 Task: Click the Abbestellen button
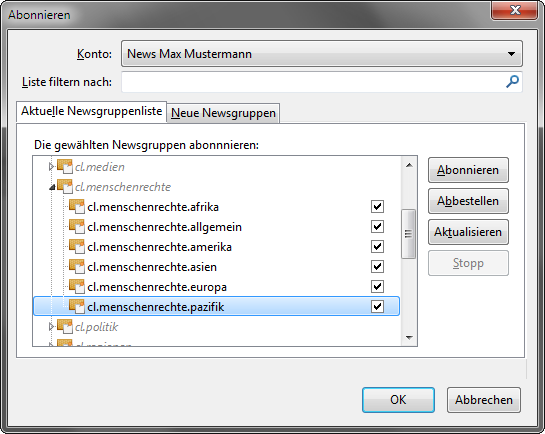(468, 201)
